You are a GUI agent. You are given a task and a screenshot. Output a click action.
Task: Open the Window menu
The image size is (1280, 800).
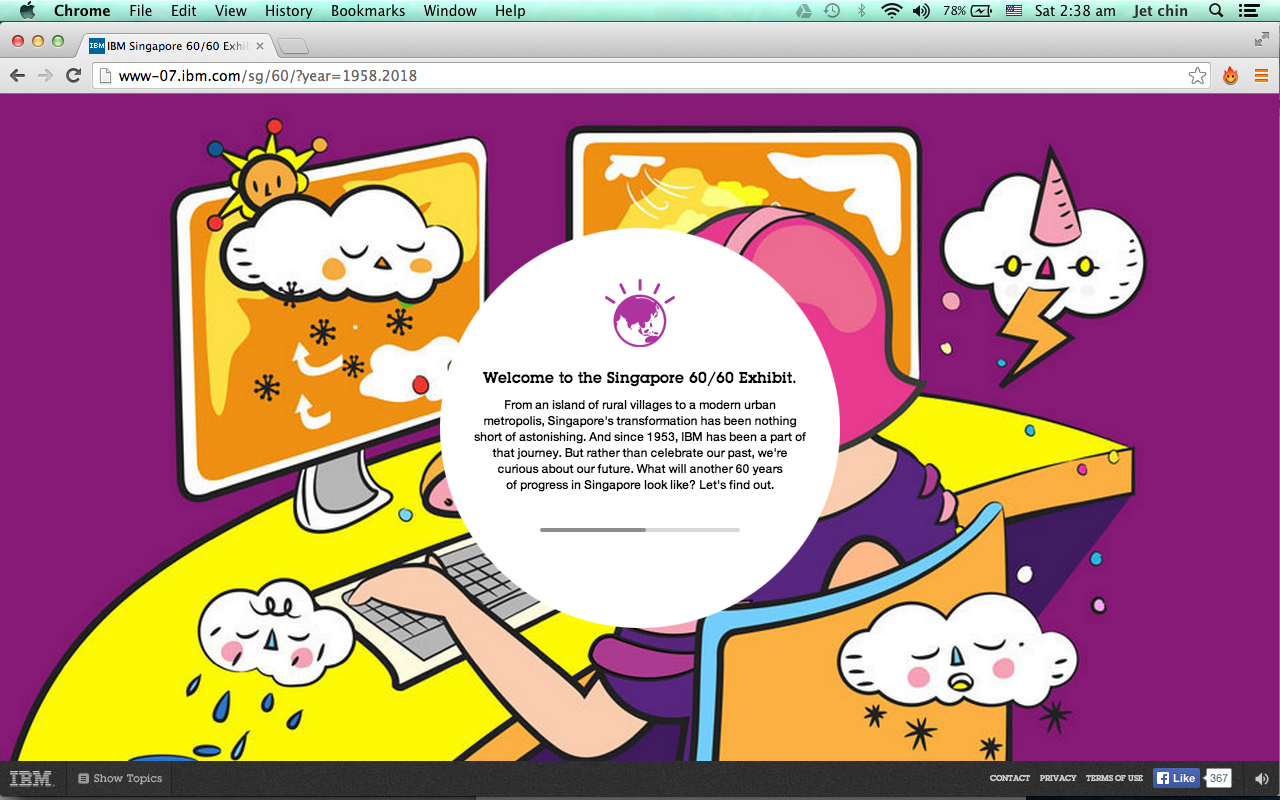tap(450, 11)
